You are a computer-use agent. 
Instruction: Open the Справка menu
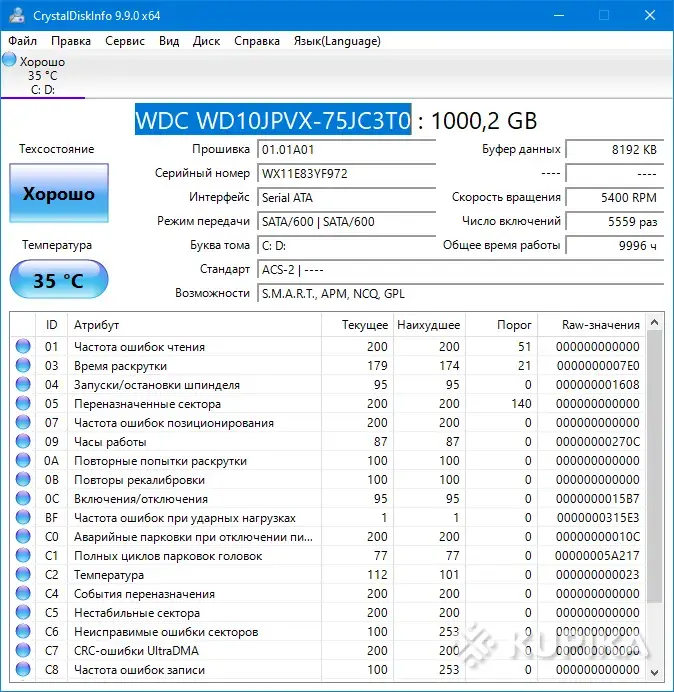[257, 41]
